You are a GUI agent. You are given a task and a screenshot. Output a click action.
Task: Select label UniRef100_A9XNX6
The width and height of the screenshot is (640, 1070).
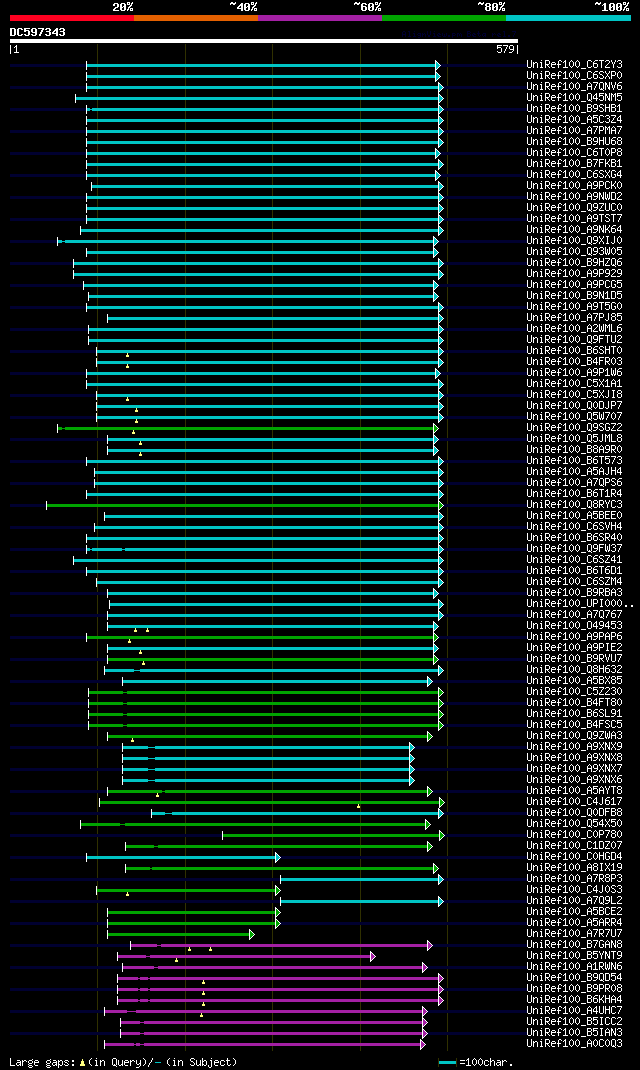(574, 780)
